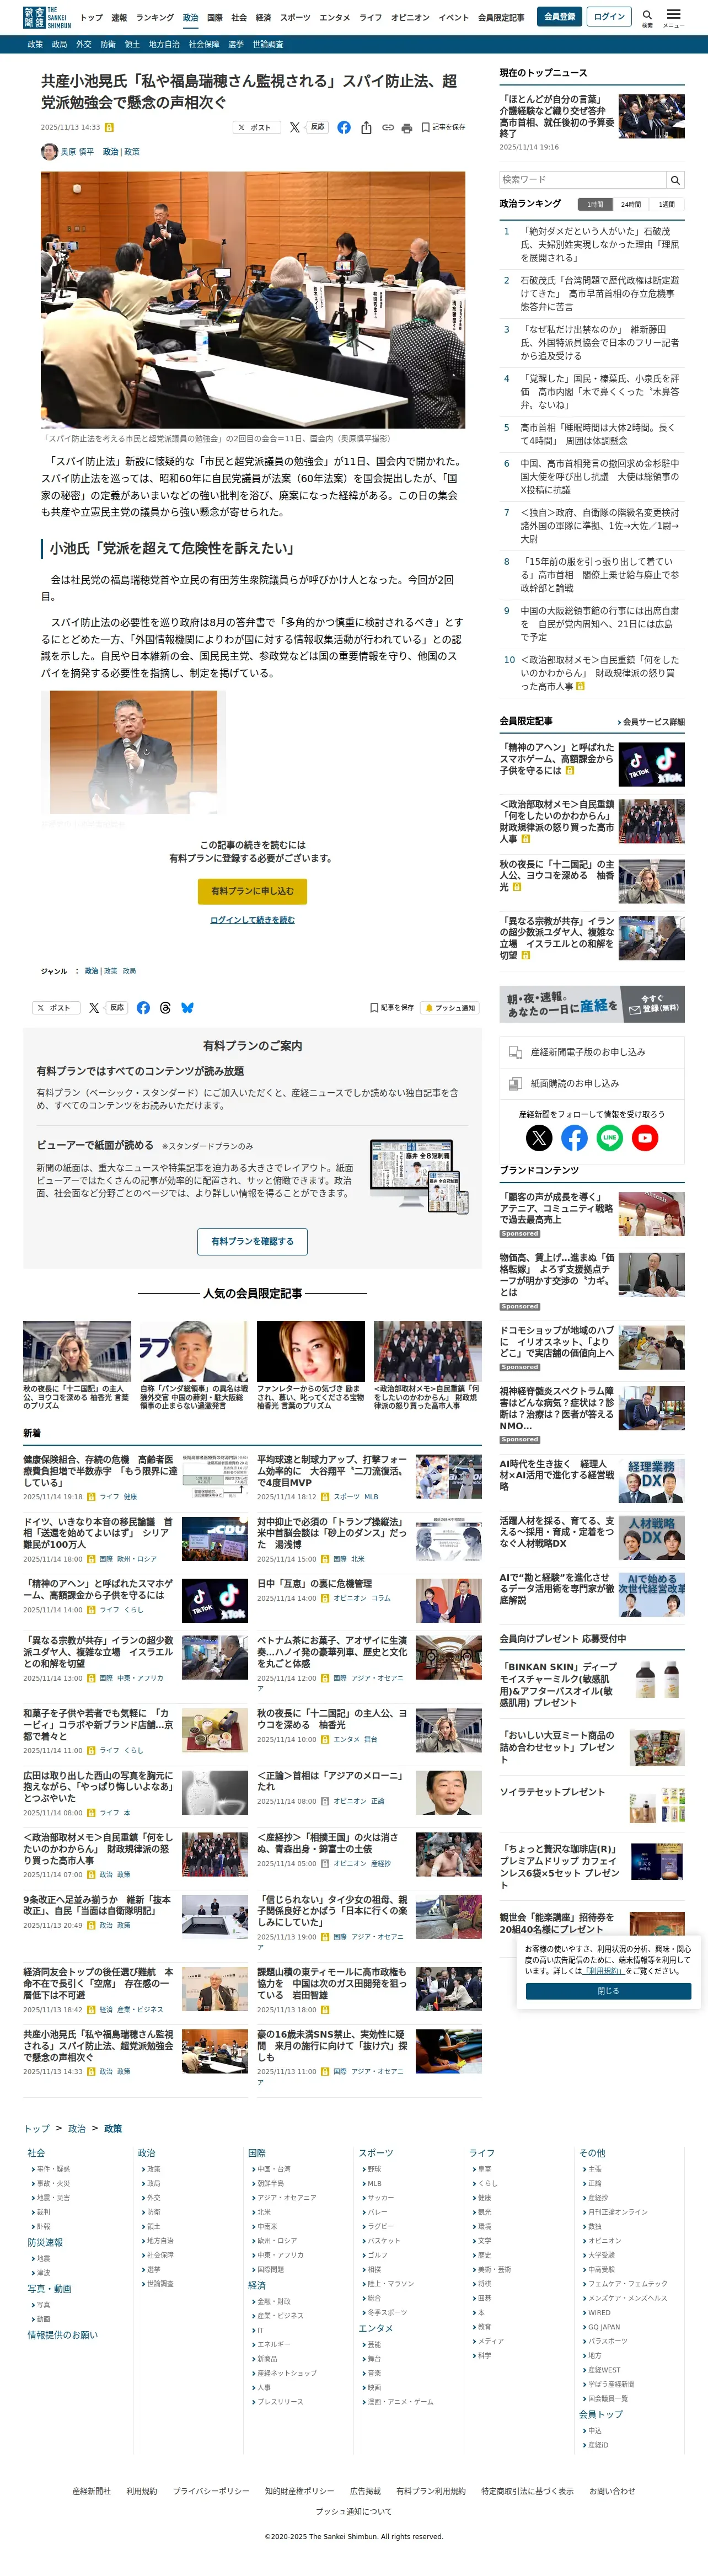The width and height of the screenshot is (708, 2576).
Task: Click the 奥原 慎平 author name link
Action: point(77,152)
